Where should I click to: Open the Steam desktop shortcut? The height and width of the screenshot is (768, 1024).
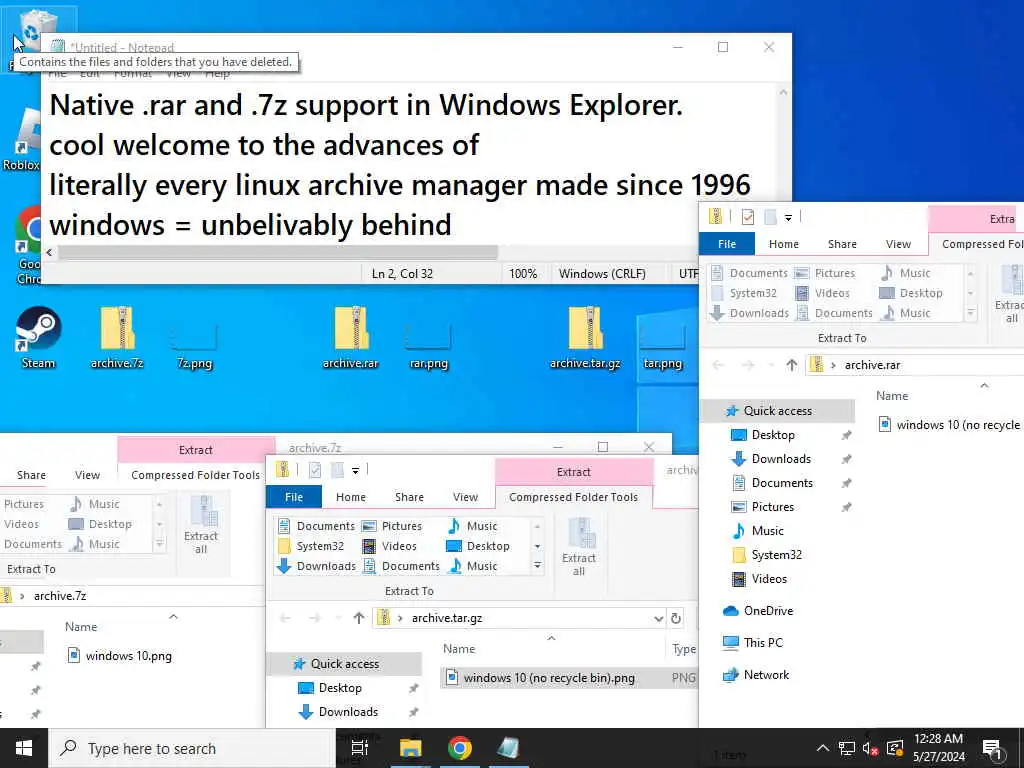(38, 338)
